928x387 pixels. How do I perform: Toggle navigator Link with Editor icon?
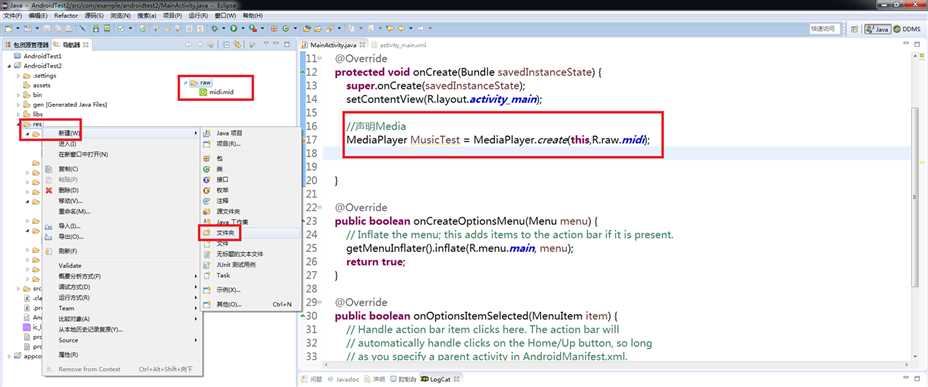tap(237, 44)
